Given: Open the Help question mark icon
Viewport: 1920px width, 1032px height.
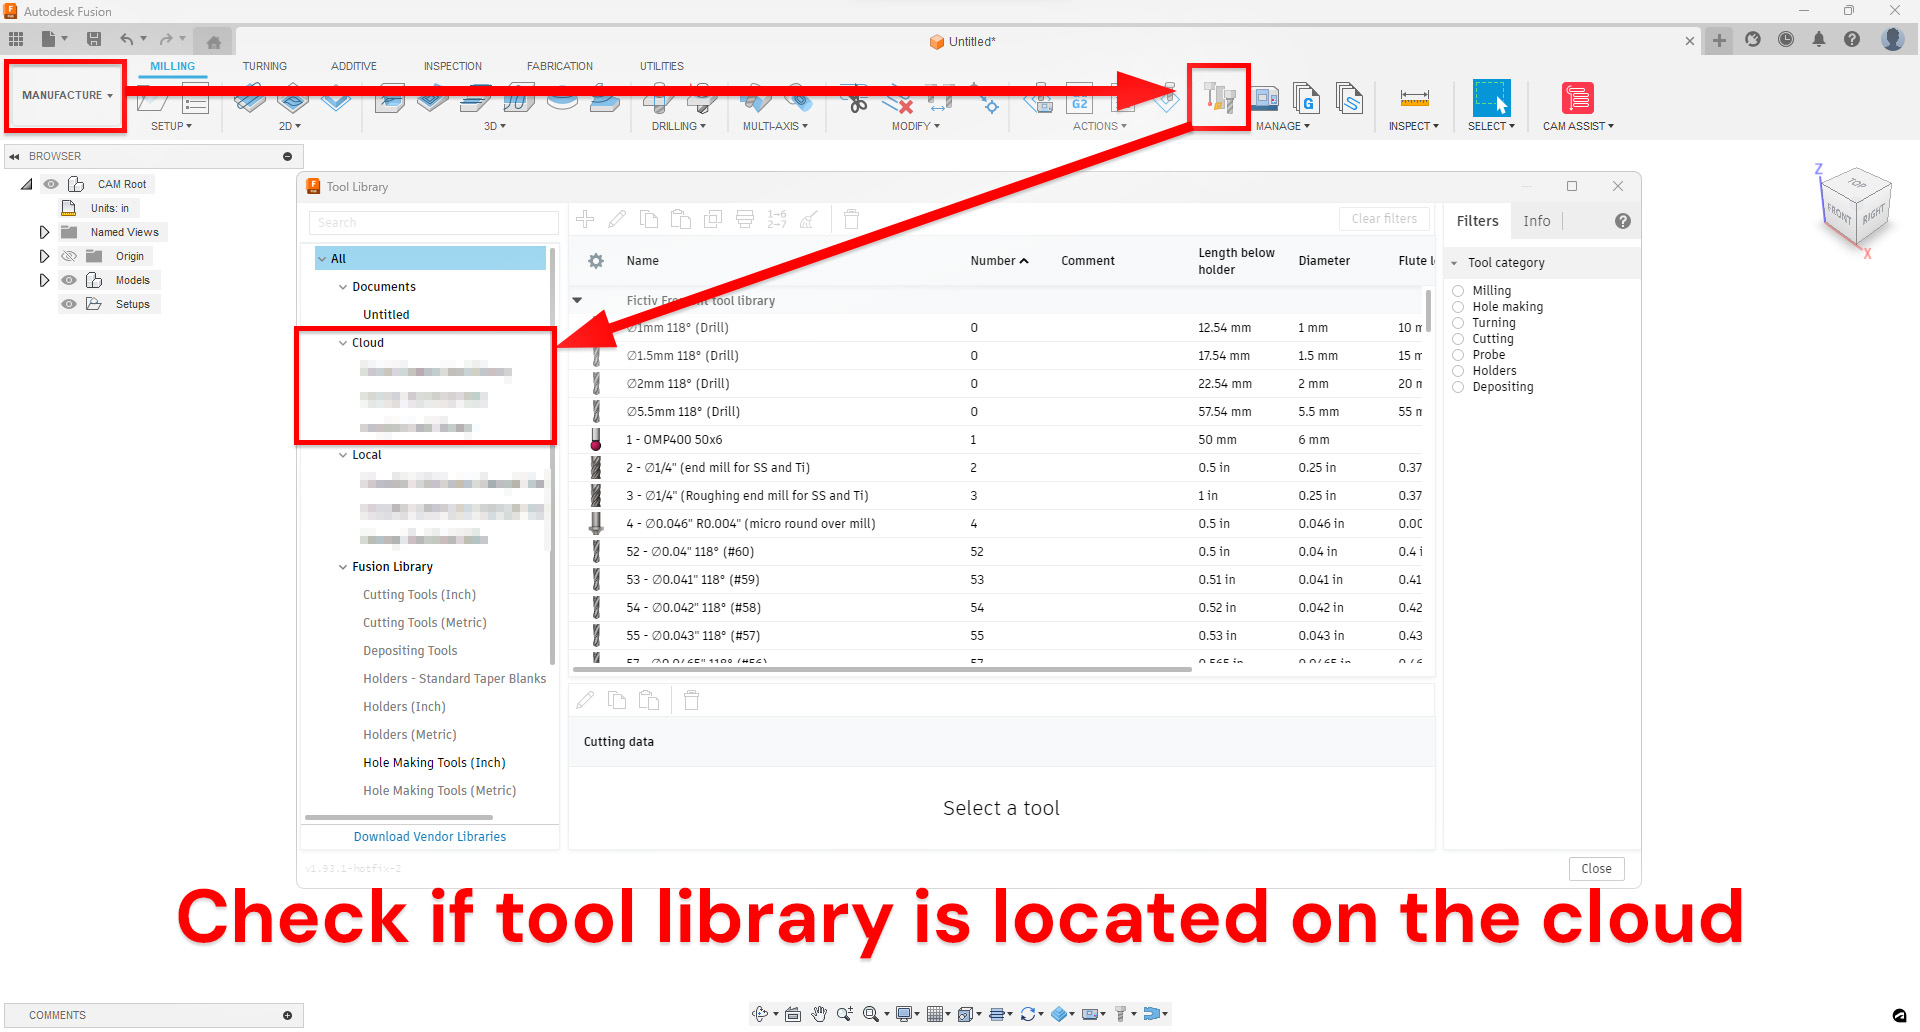Looking at the screenshot, I should 1852,39.
